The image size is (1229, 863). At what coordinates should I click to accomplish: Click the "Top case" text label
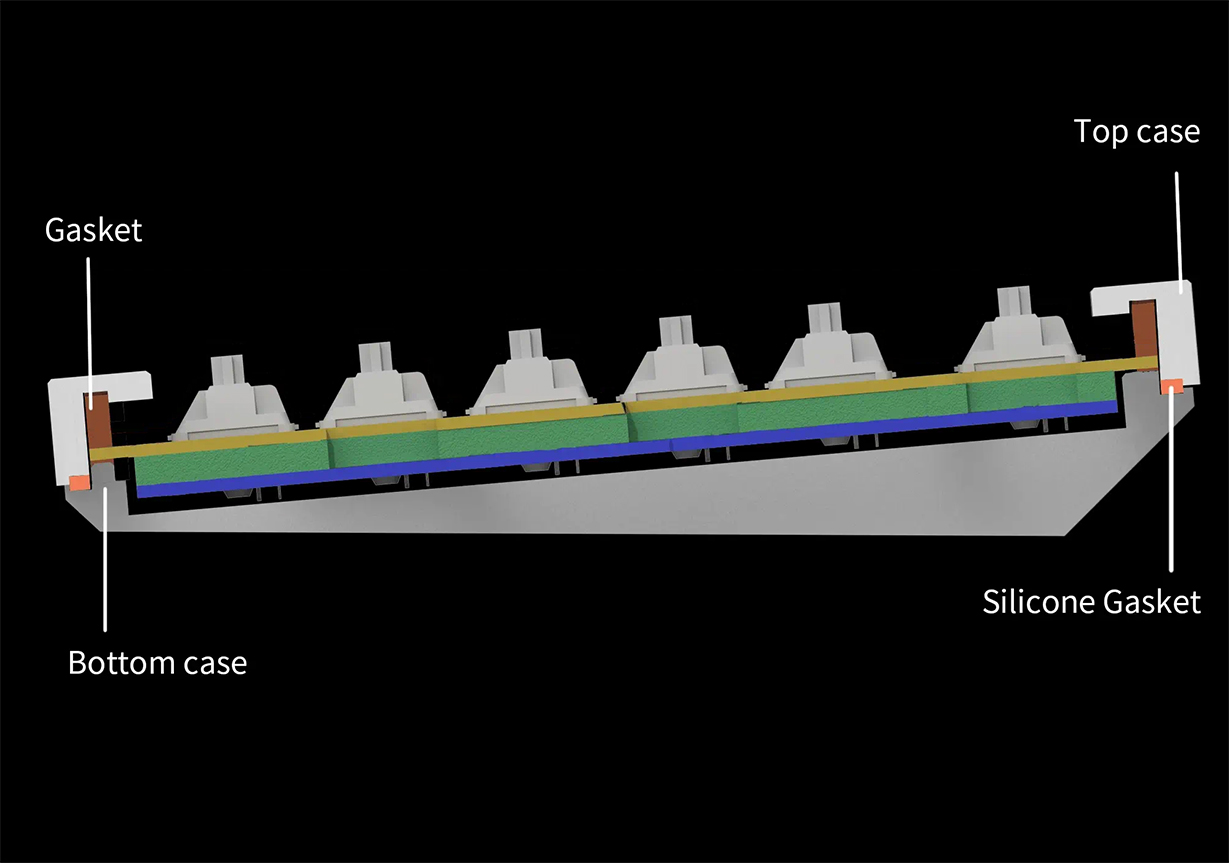pyautogui.click(x=1136, y=131)
